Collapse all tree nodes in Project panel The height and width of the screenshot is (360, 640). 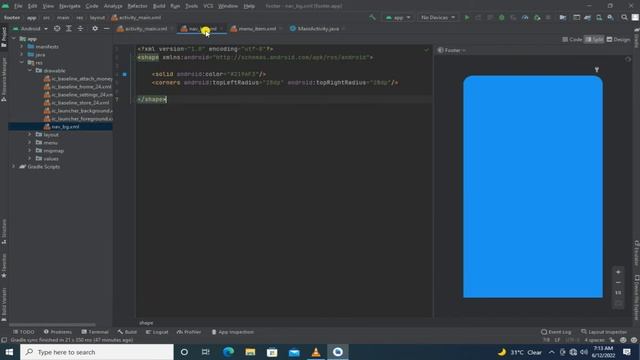point(80,29)
